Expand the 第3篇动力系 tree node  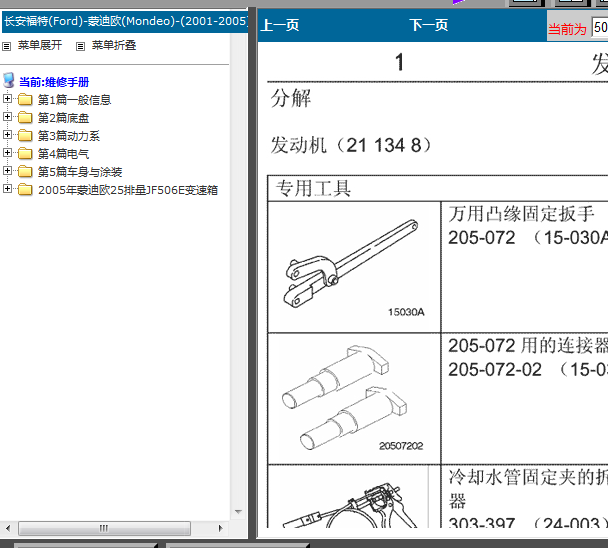coord(7,135)
